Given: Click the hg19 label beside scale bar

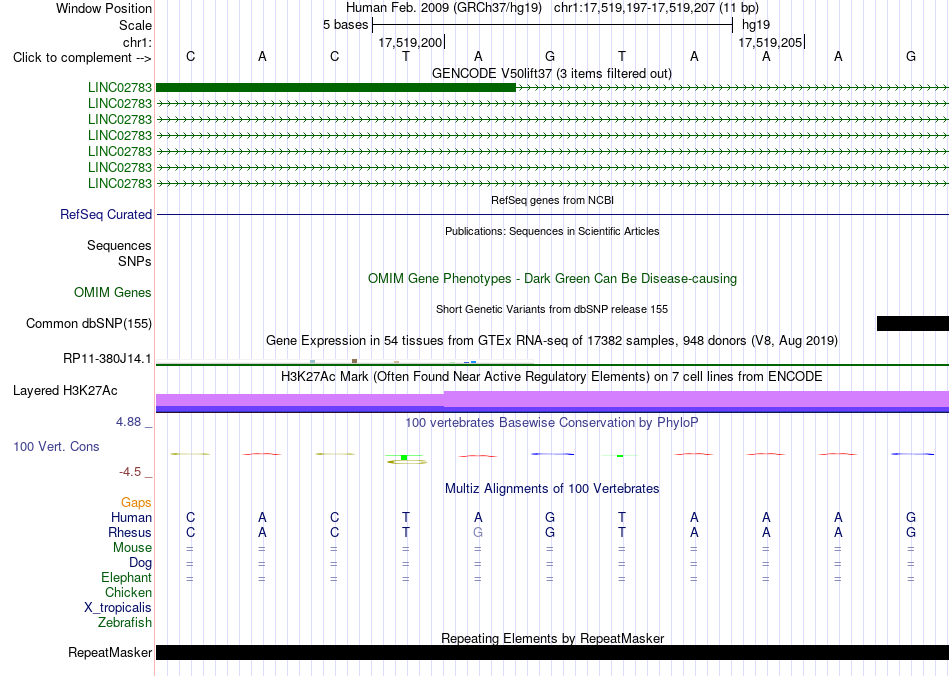Looking at the screenshot, I should 756,25.
